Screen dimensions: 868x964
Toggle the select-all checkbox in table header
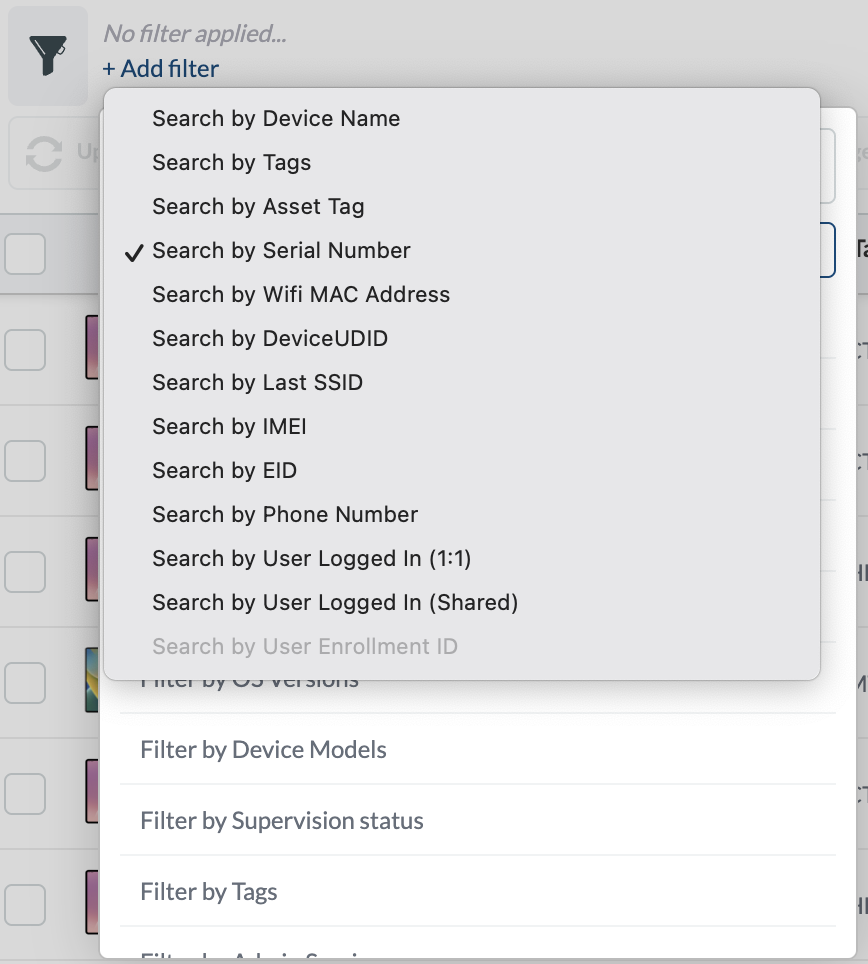tap(25, 253)
